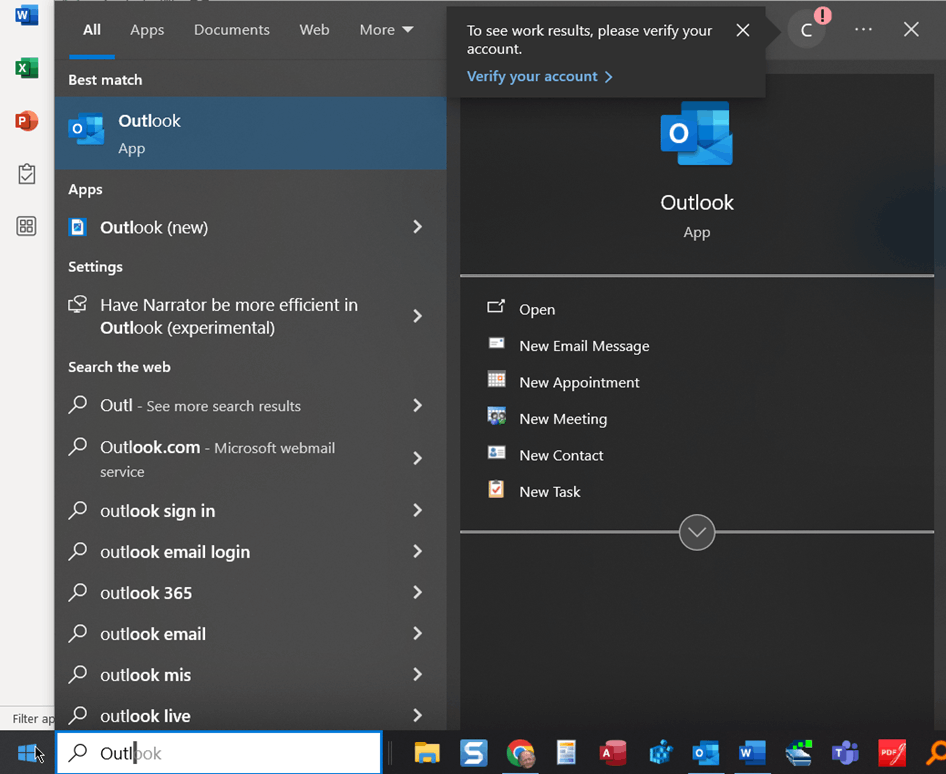Open the scanner app from taskbar
Viewport: 946px width, 774px height.
[799, 753]
